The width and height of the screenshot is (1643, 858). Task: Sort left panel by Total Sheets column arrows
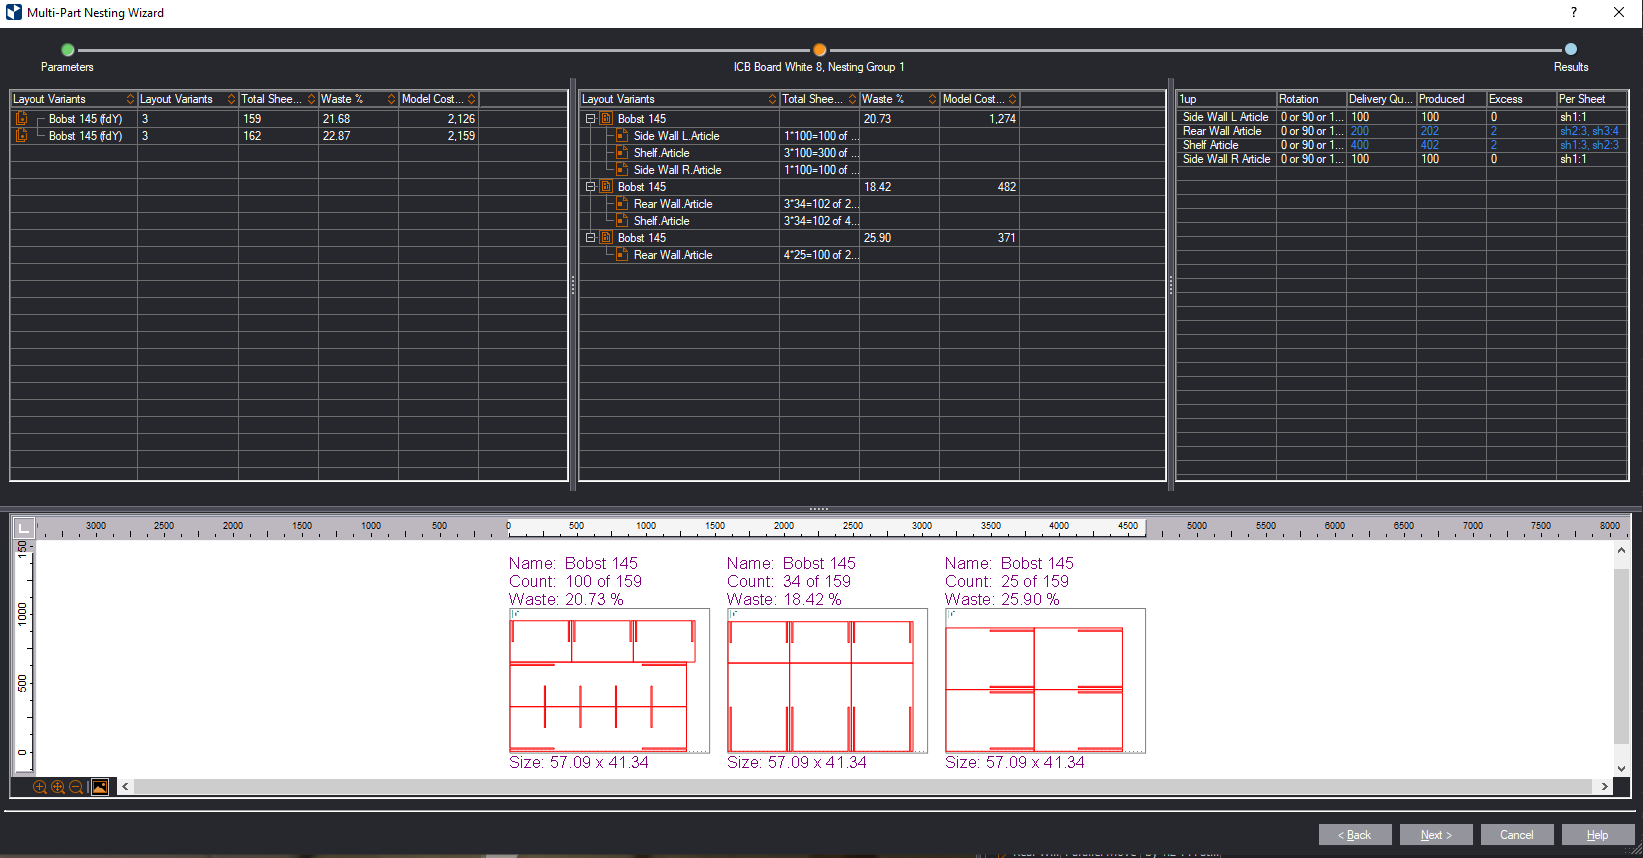pyautogui.click(x=311, y=99)
